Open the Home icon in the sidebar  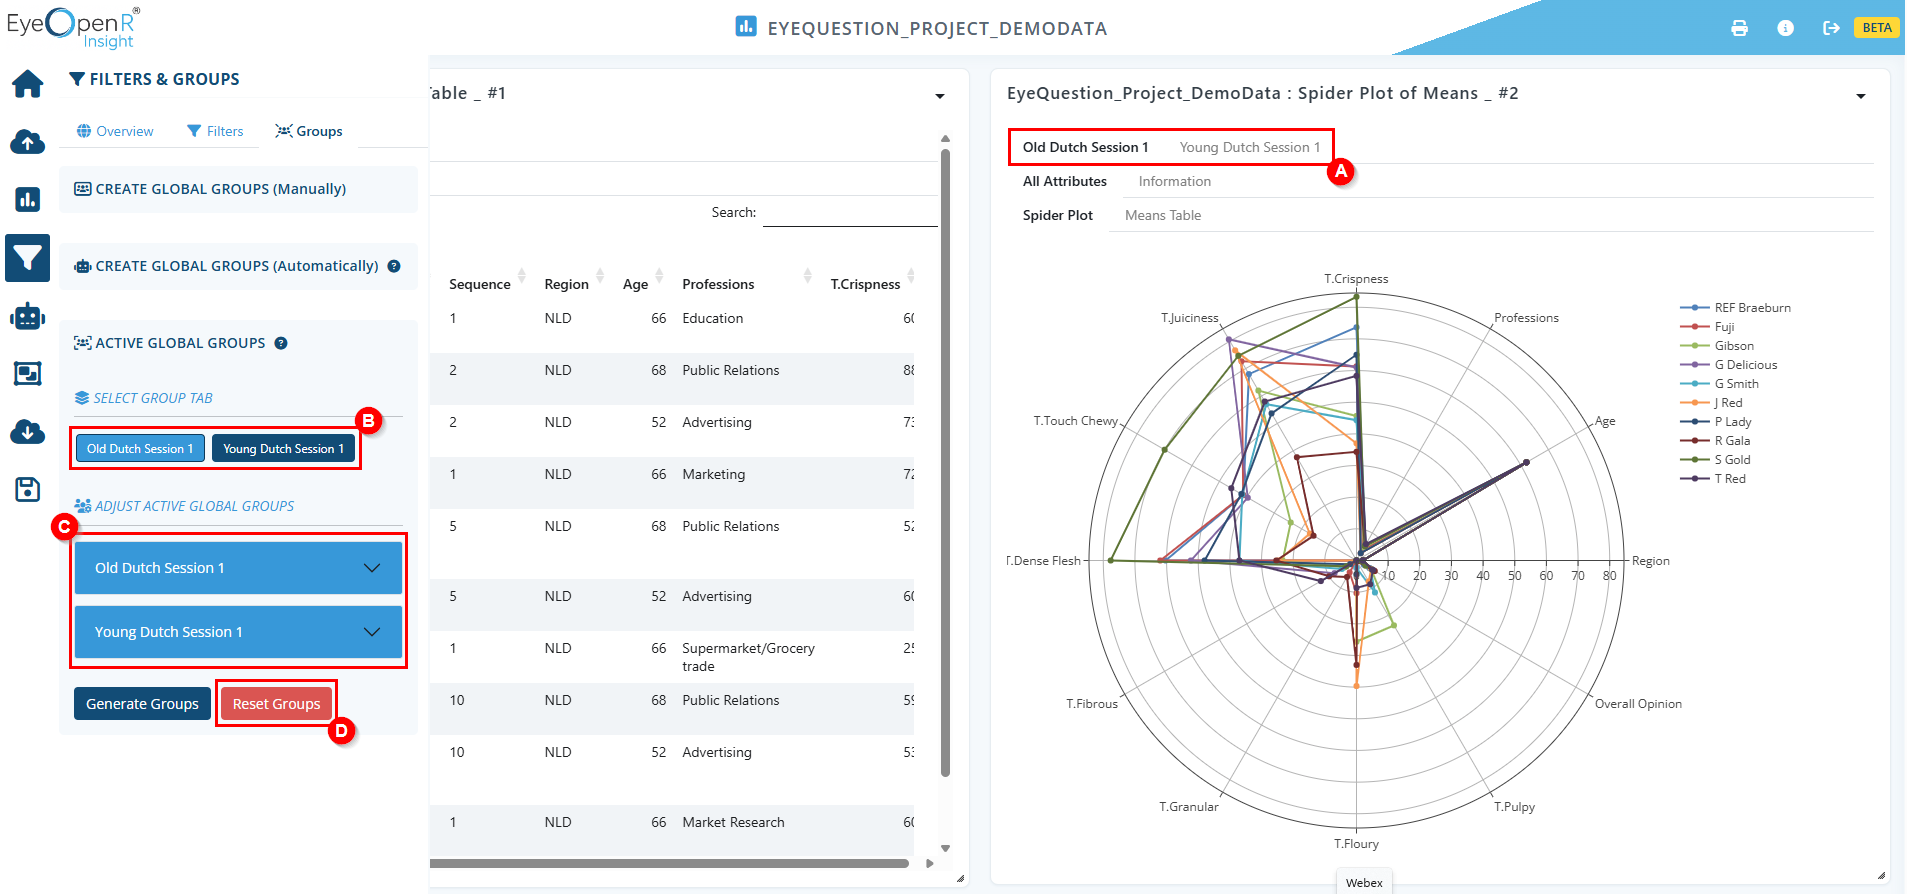point(28,84)
